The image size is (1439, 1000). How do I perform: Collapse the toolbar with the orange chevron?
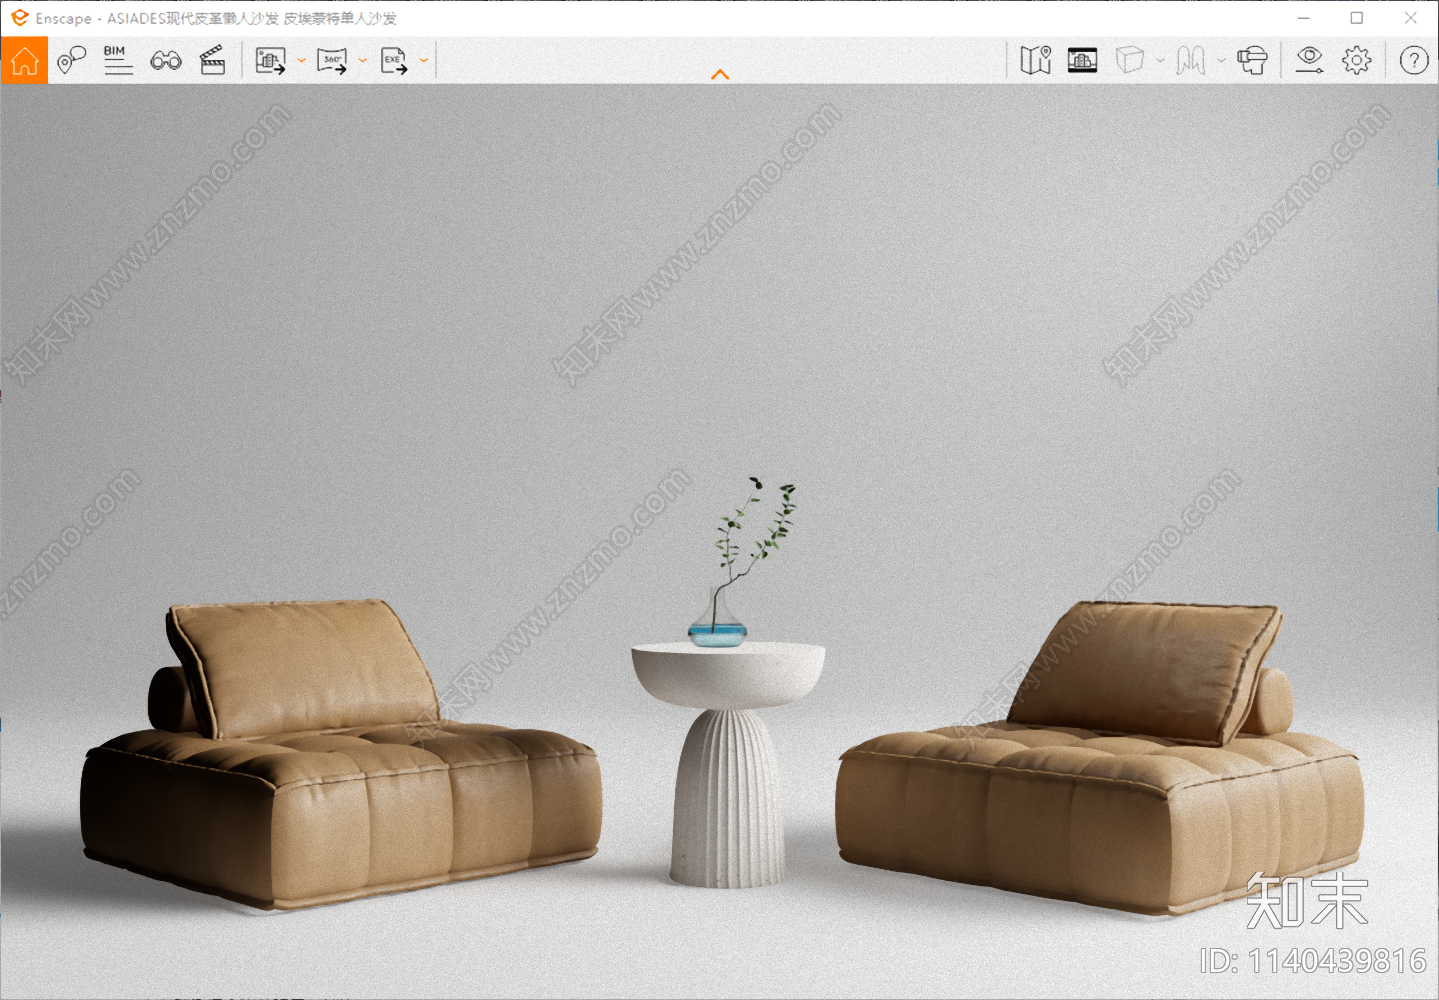point(720,75)
